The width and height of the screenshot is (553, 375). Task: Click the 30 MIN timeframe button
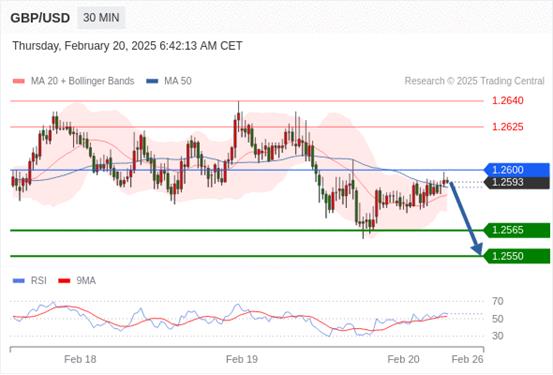tap(101, 18)
